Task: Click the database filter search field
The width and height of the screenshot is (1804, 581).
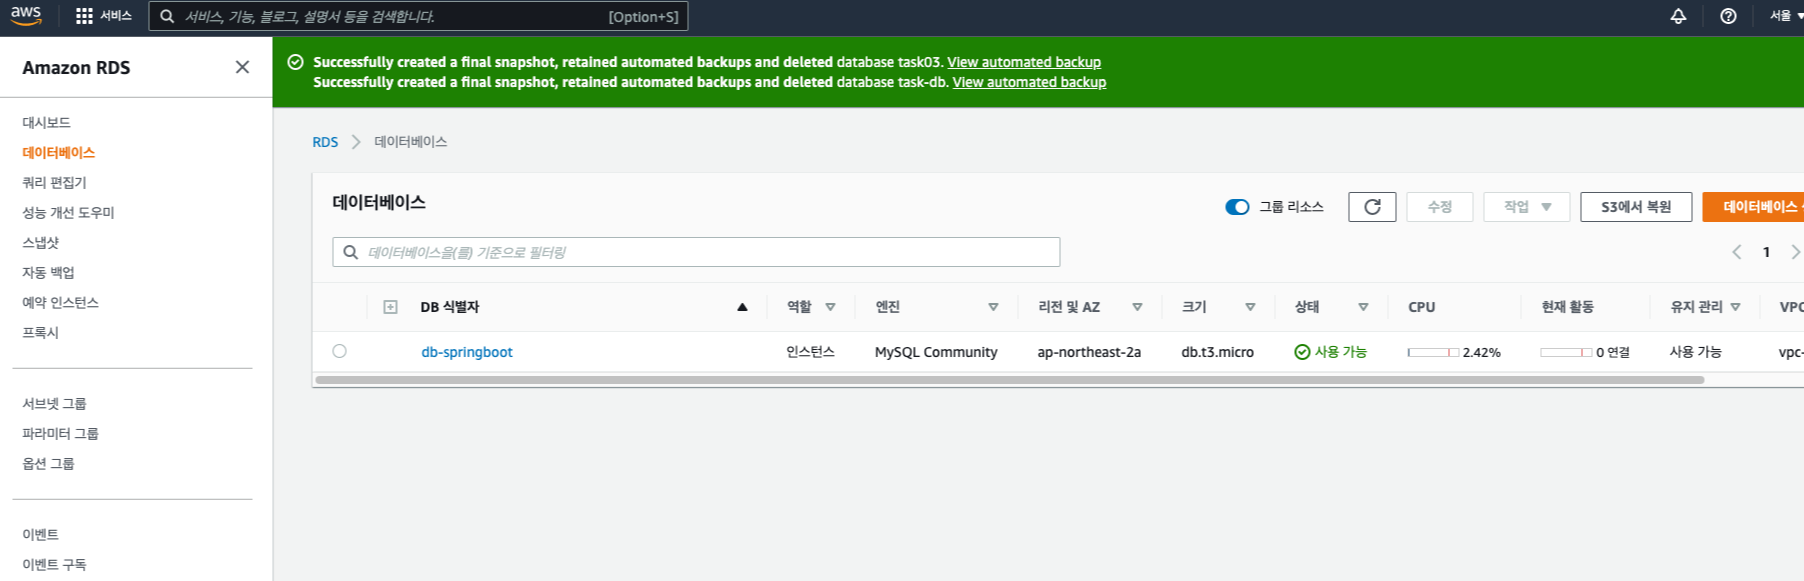Action: (x=696, y=252)
